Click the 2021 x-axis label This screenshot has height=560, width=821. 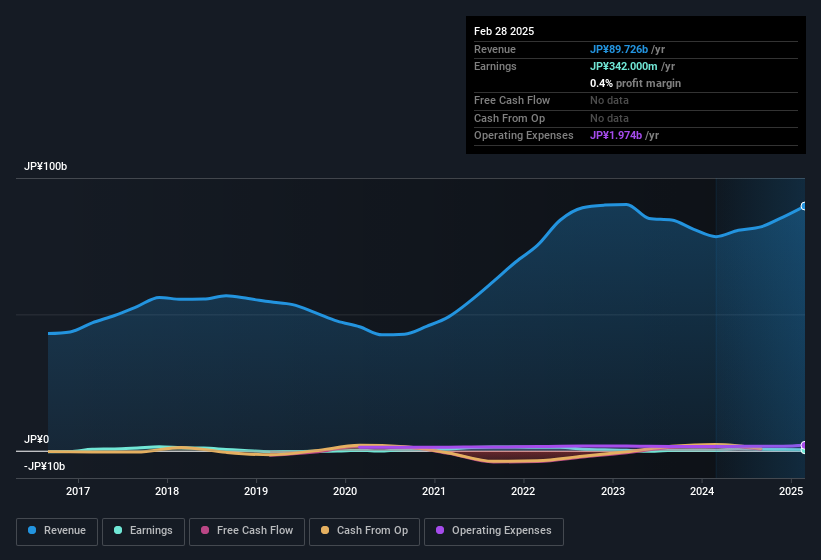pos(434,491)
